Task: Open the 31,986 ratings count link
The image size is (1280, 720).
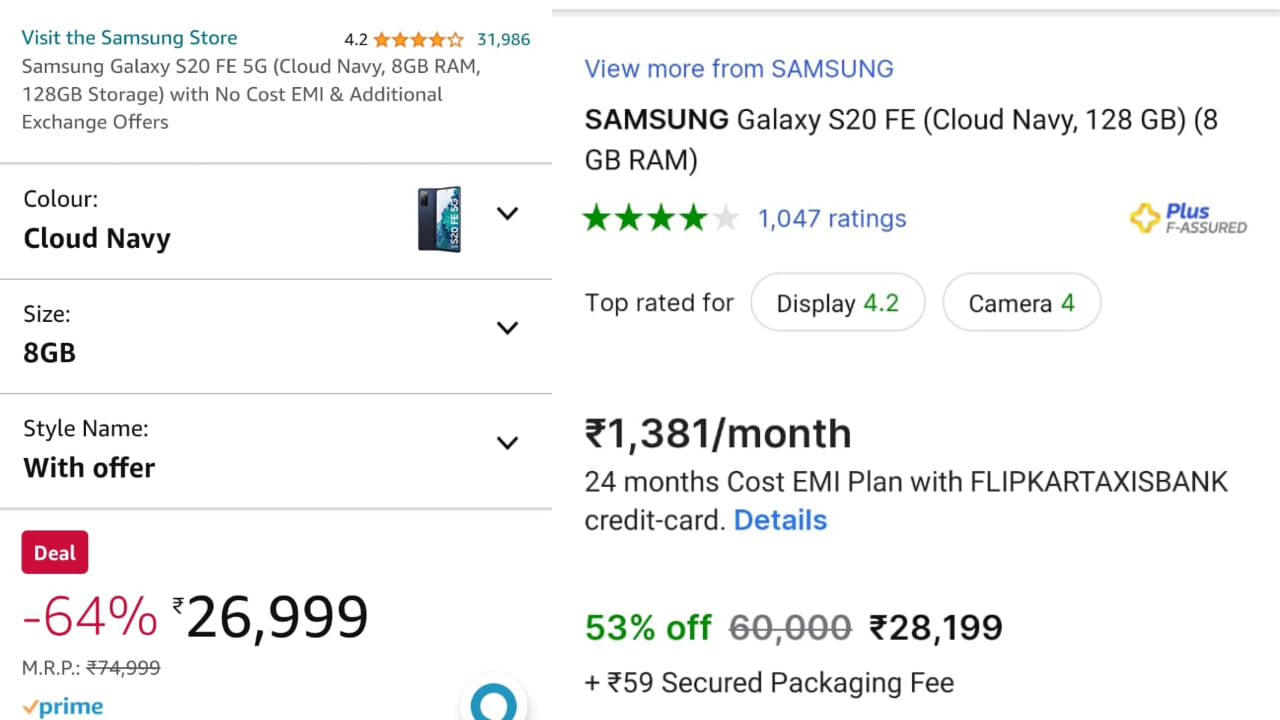Action: click(x=503, y=40)
